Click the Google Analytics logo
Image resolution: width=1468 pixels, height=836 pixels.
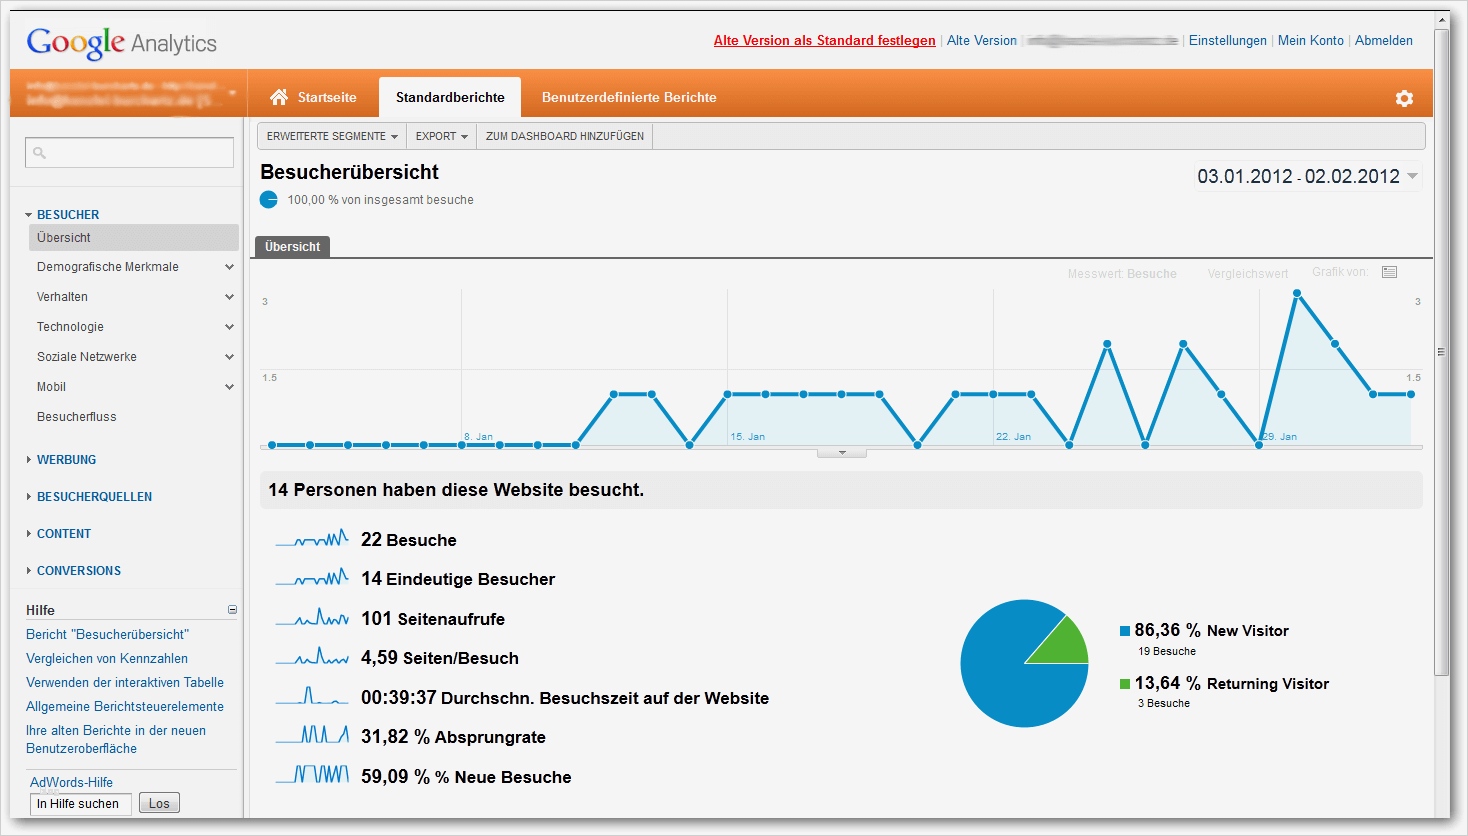(x=120, y=42)
